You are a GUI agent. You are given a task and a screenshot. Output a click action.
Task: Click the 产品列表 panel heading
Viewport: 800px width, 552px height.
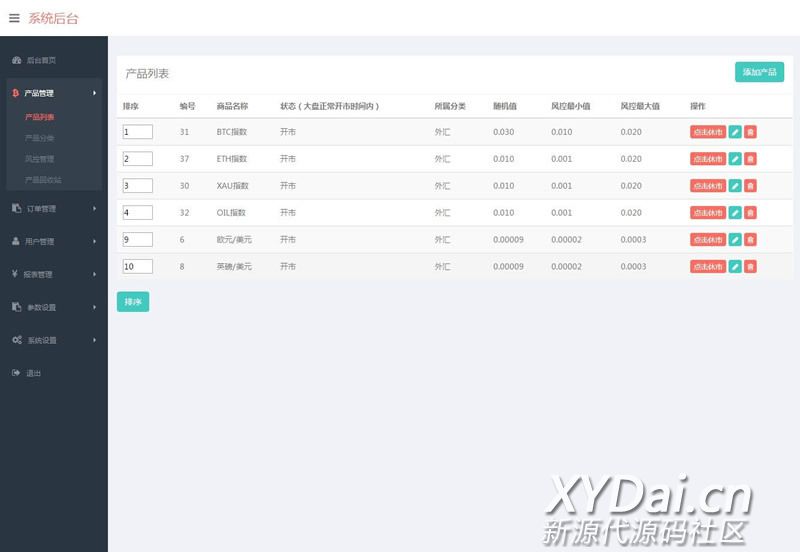click(147, 73)
